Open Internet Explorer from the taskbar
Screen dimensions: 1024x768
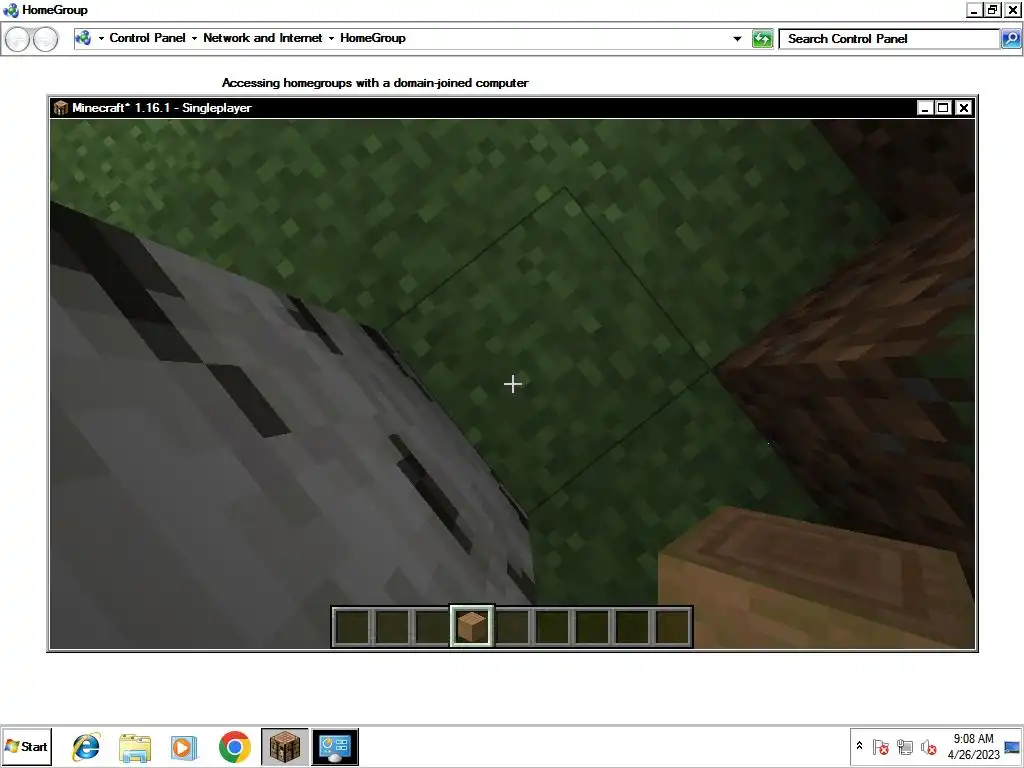(86, 746)
